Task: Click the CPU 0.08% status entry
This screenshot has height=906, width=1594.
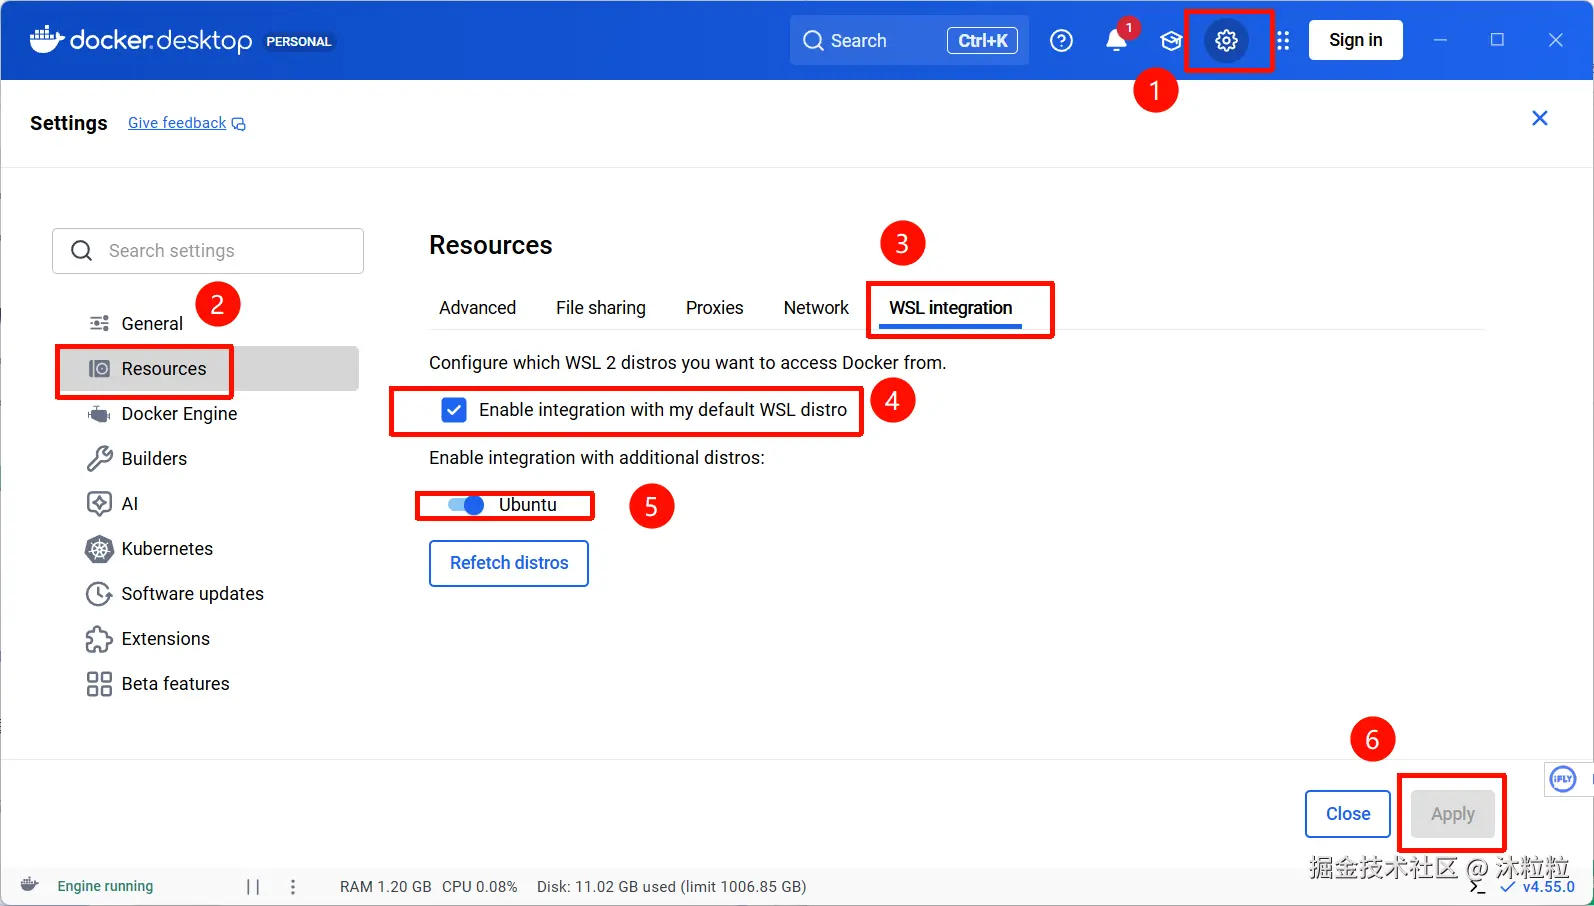Action: click(x=480, y=887)
